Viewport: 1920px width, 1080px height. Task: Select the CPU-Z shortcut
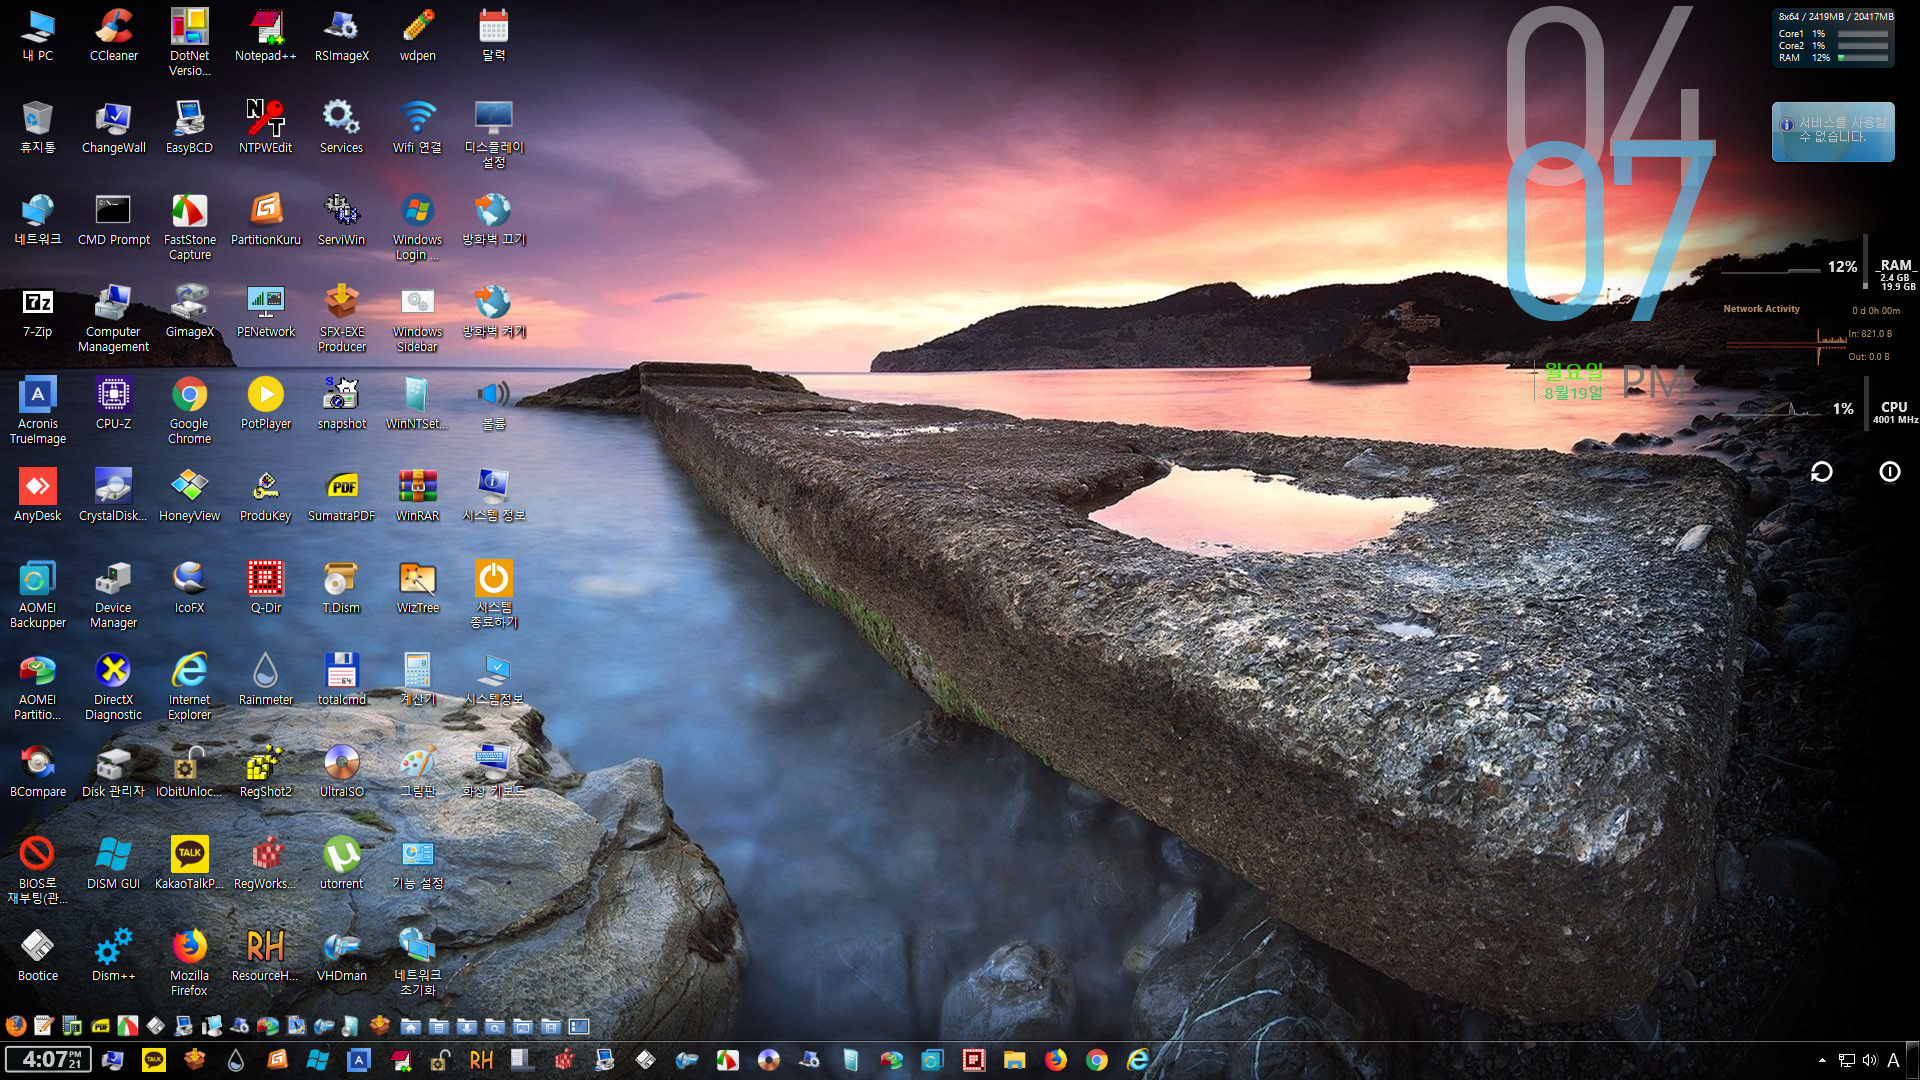(x=114, y=404)
